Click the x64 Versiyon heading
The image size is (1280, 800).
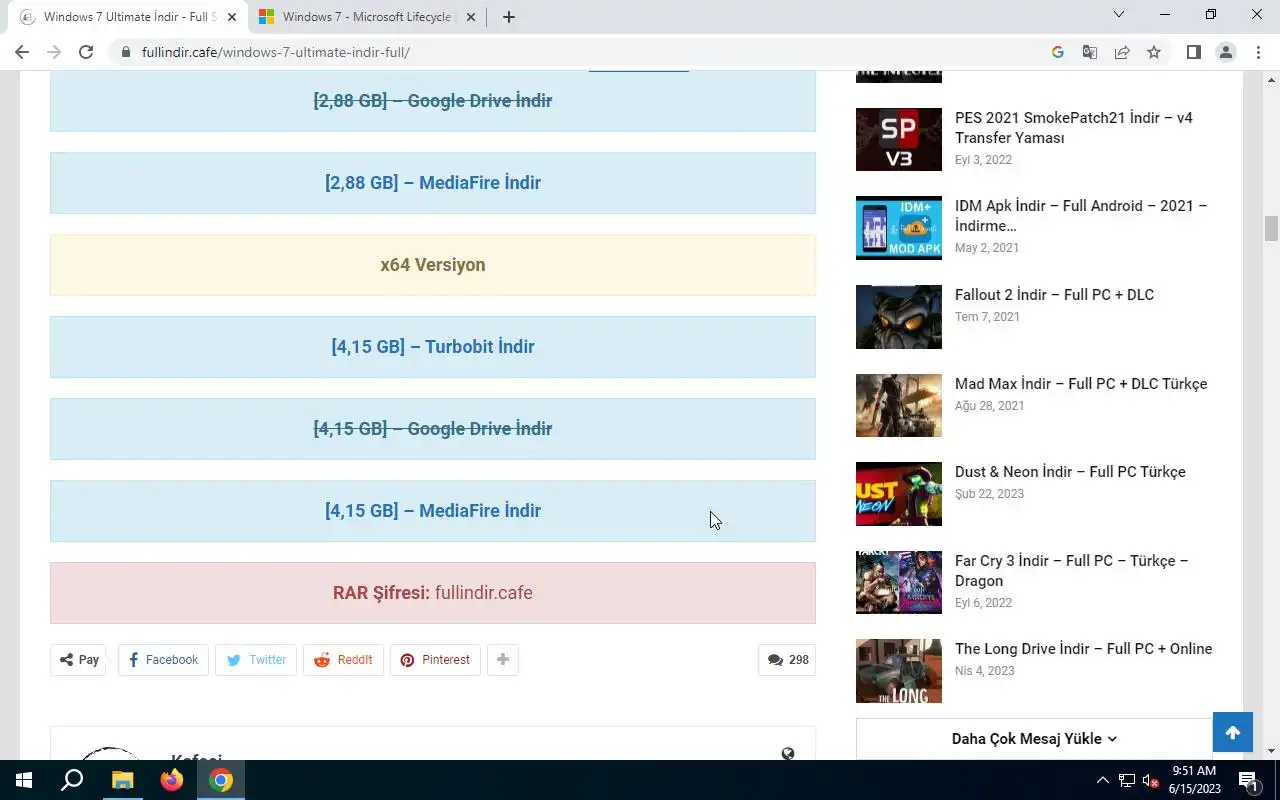[x=433, y=265]
